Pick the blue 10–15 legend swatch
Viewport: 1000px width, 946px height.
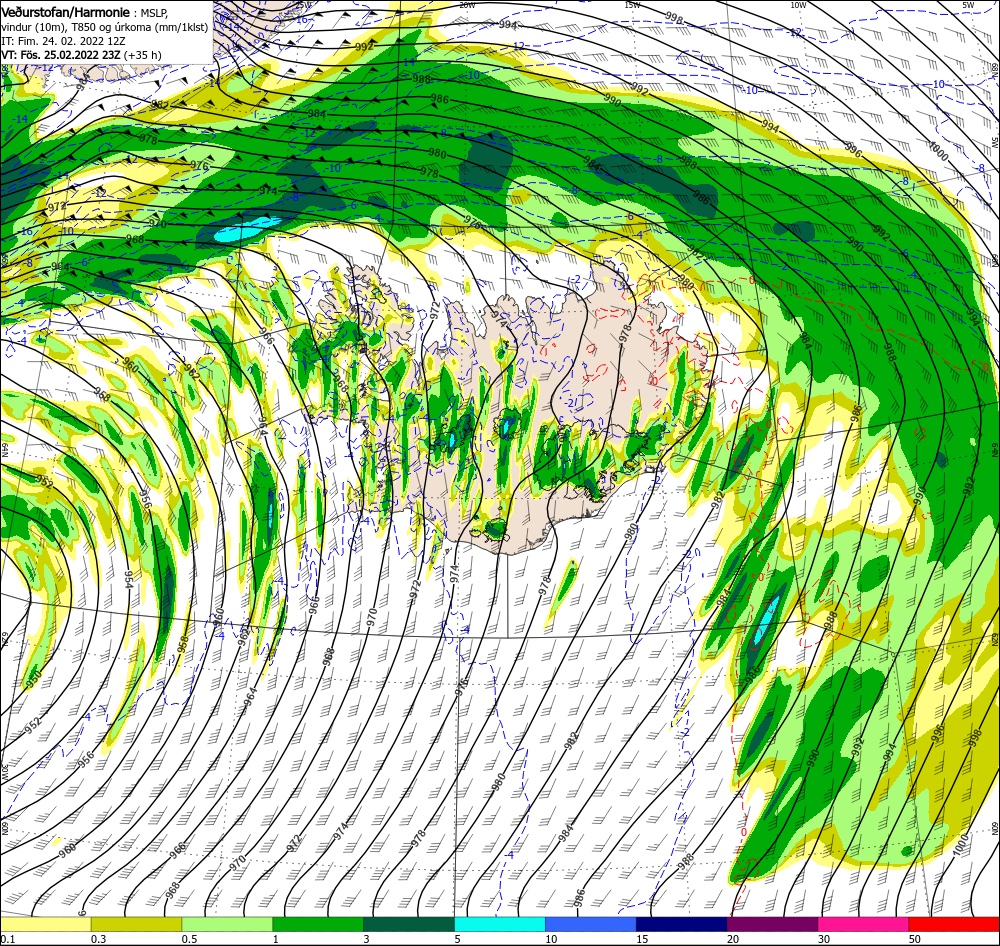(x=591, y=924)
